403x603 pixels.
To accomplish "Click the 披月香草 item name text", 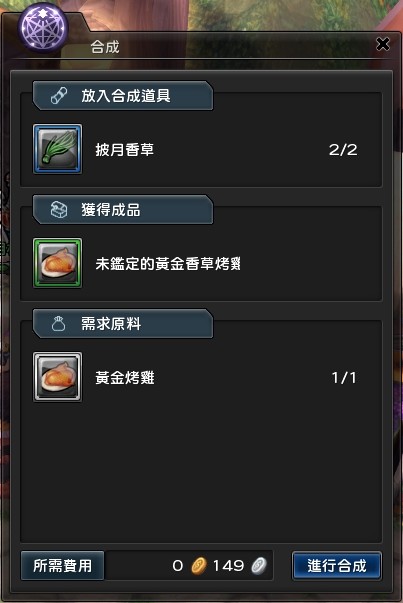I will point(125,150).
